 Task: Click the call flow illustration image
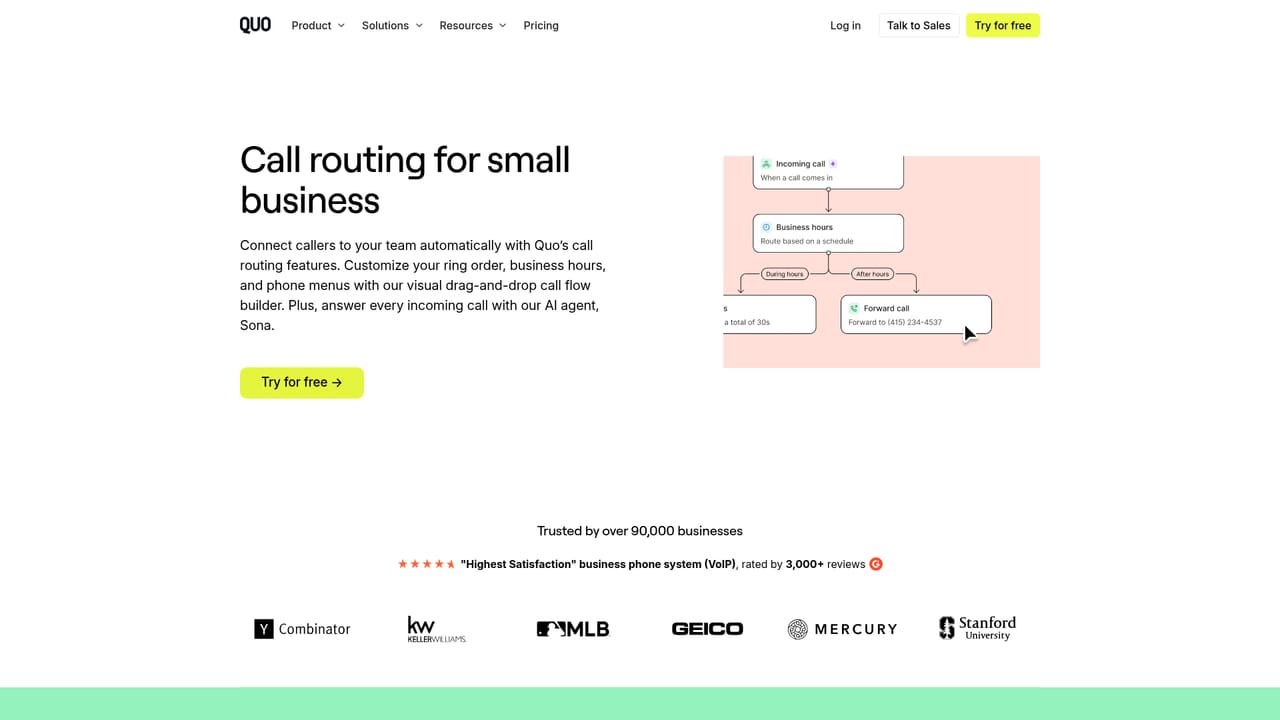coord(881,262)
